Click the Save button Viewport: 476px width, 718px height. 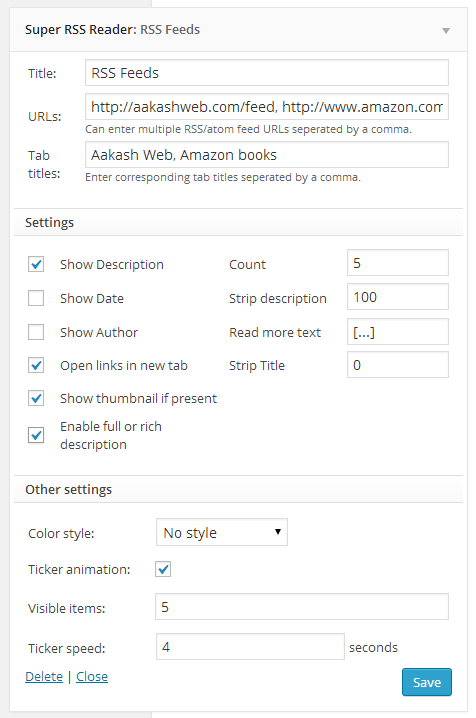point(427,682)
